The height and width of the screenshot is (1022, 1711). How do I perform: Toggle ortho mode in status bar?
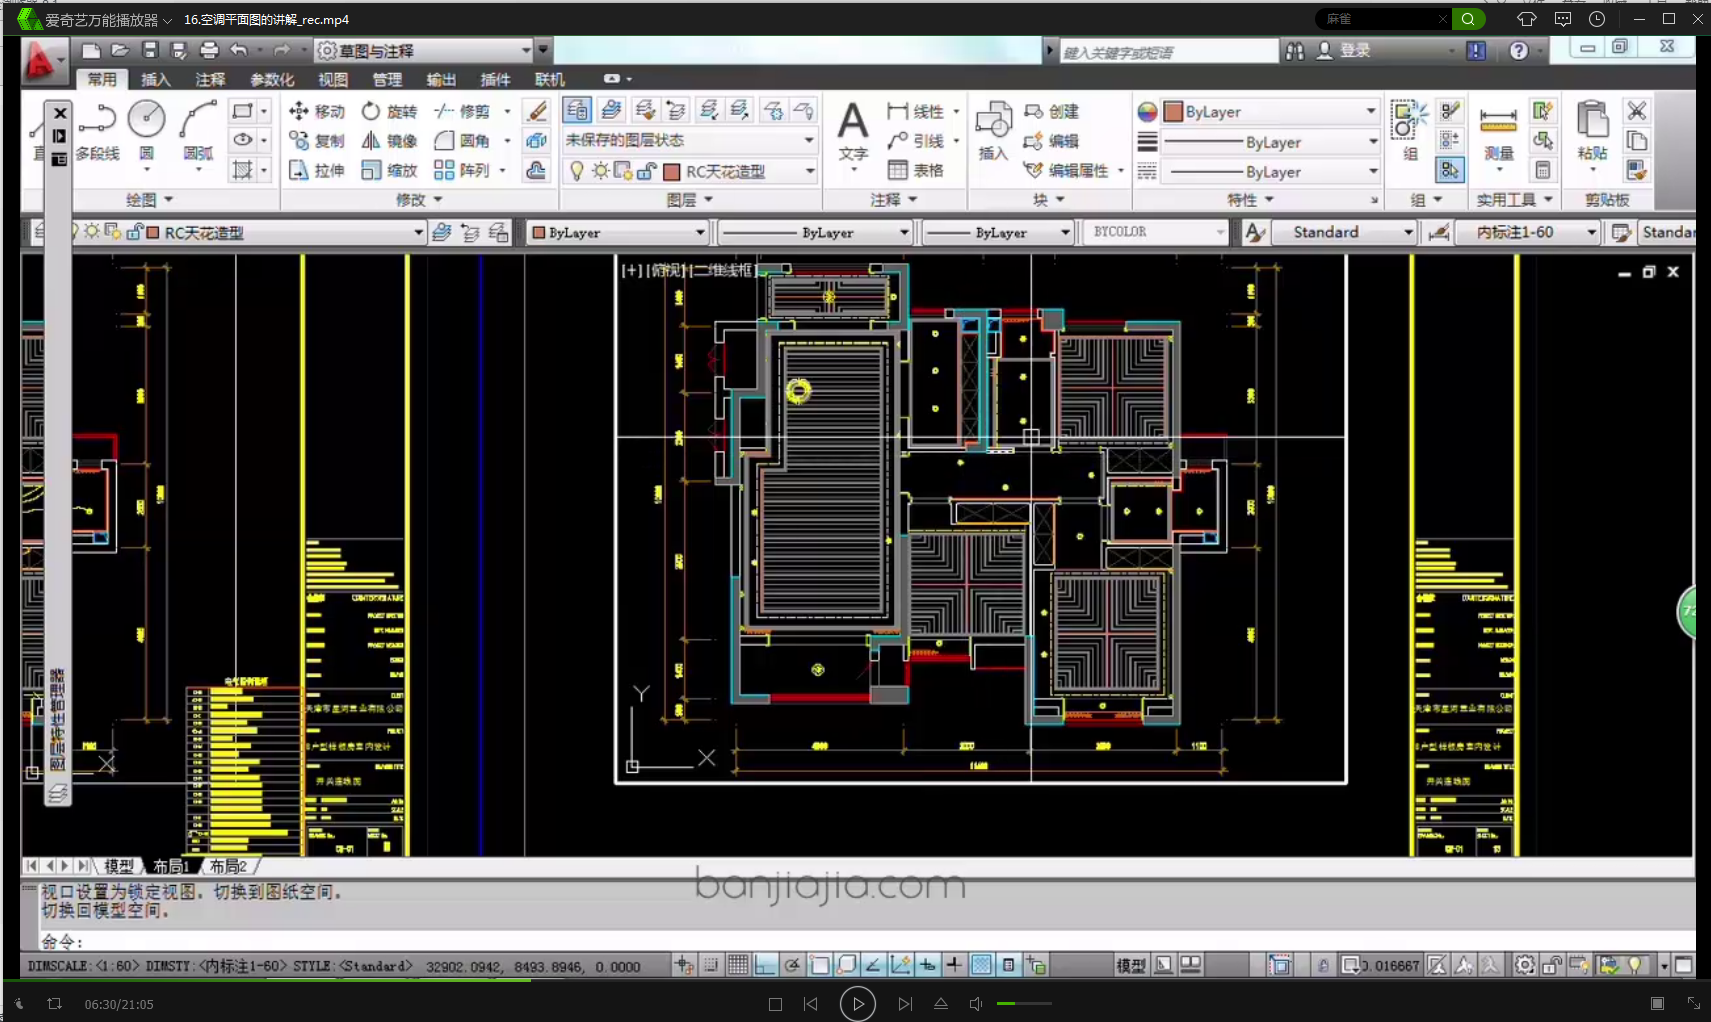[765, 965]
